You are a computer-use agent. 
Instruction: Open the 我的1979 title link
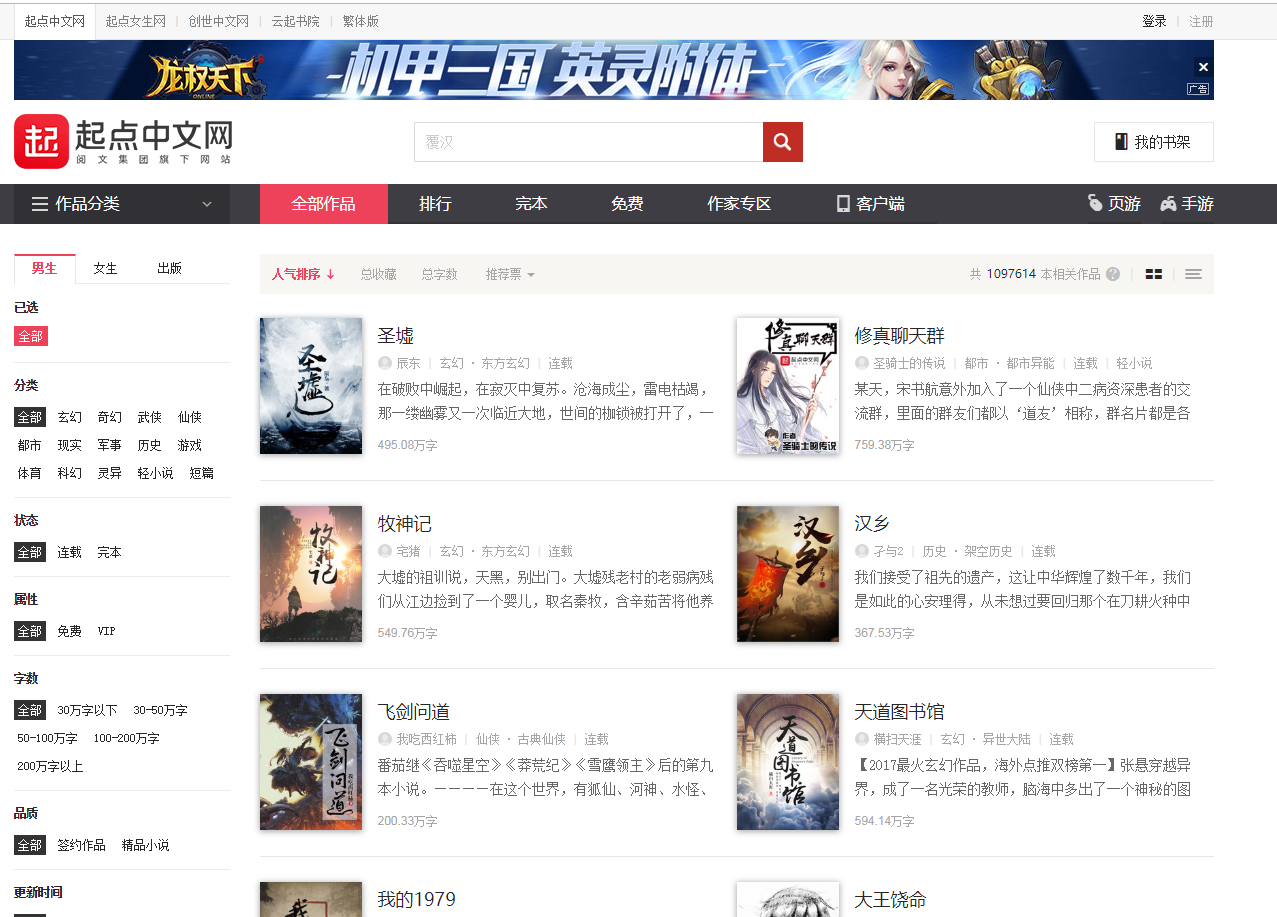(x=416, y=900)
